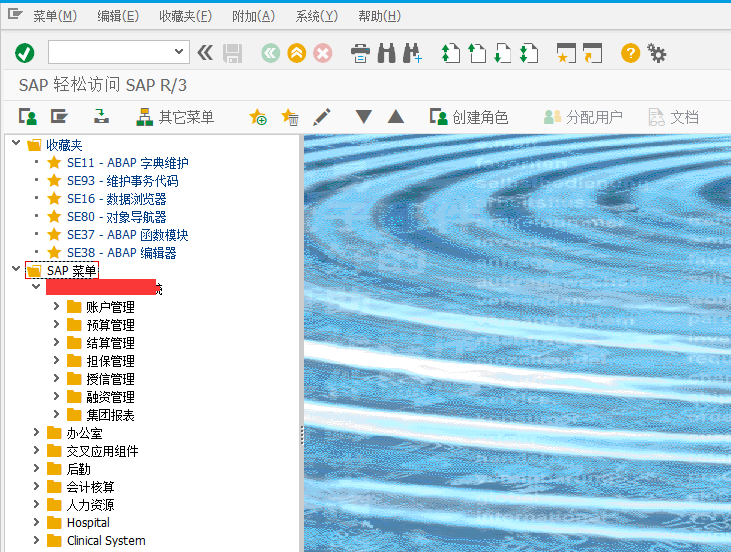The height and width of the screenshot is (552, 731).
Task: Select the Hospital folder
Action: [x=88, y=523]
